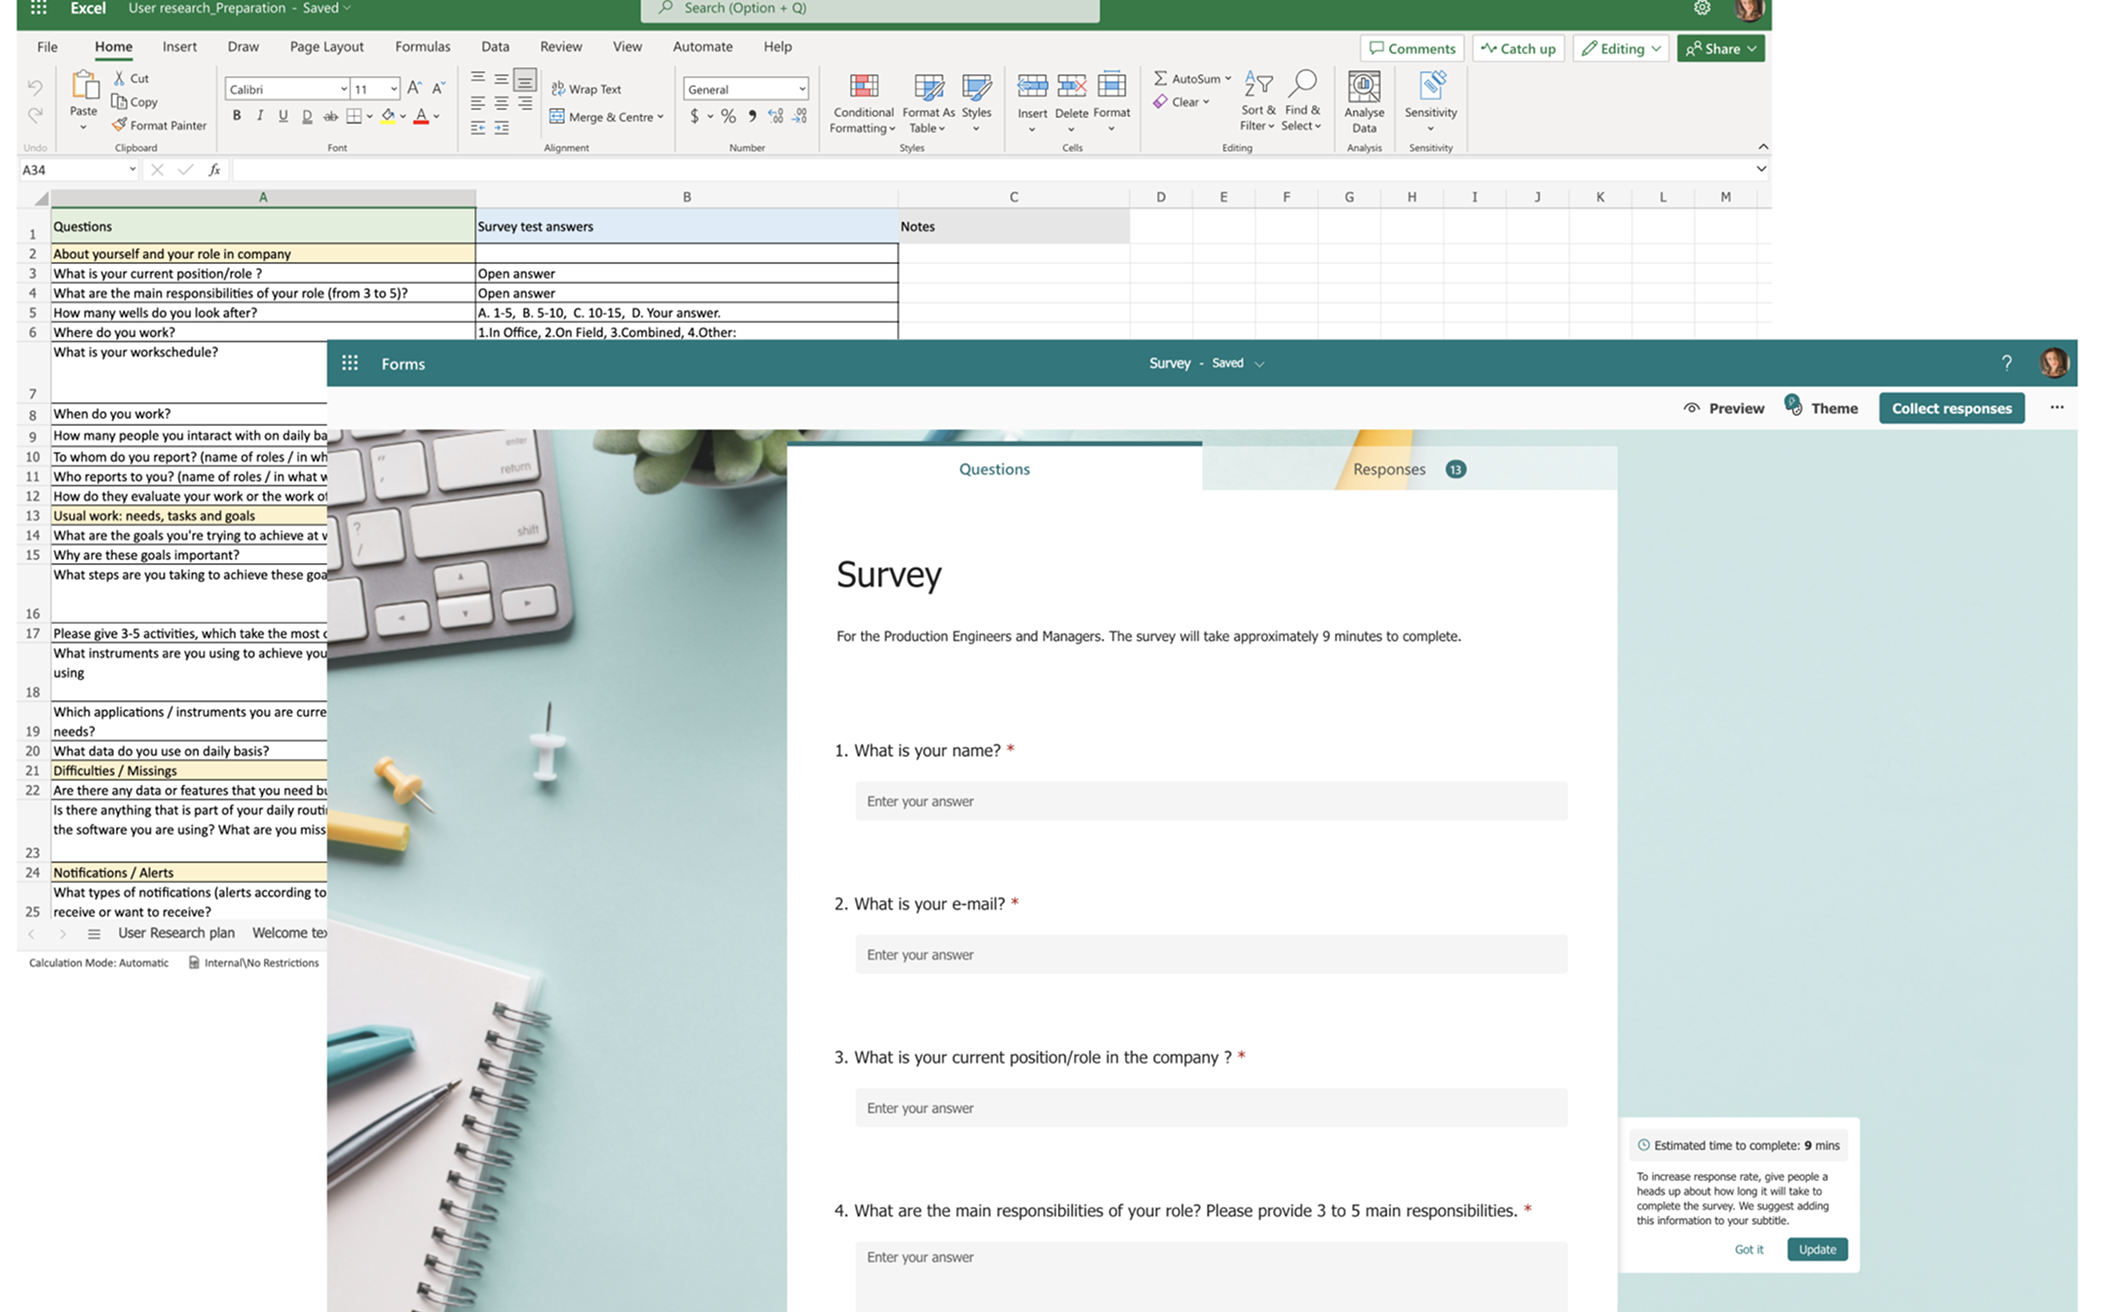Click the percent style icon
This screenshot has height=1312, width=2107.
click(x=728, y=117)
